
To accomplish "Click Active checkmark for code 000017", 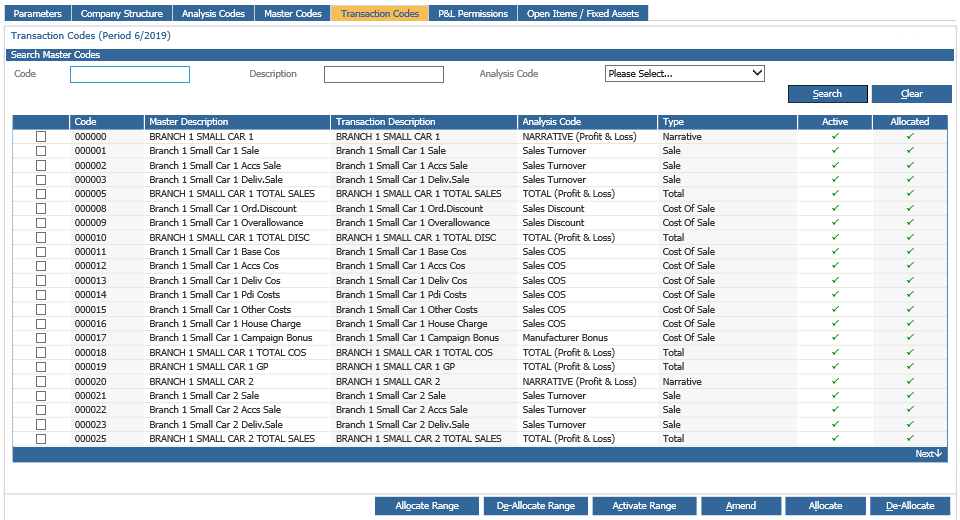I will click(x=835, y=338).
